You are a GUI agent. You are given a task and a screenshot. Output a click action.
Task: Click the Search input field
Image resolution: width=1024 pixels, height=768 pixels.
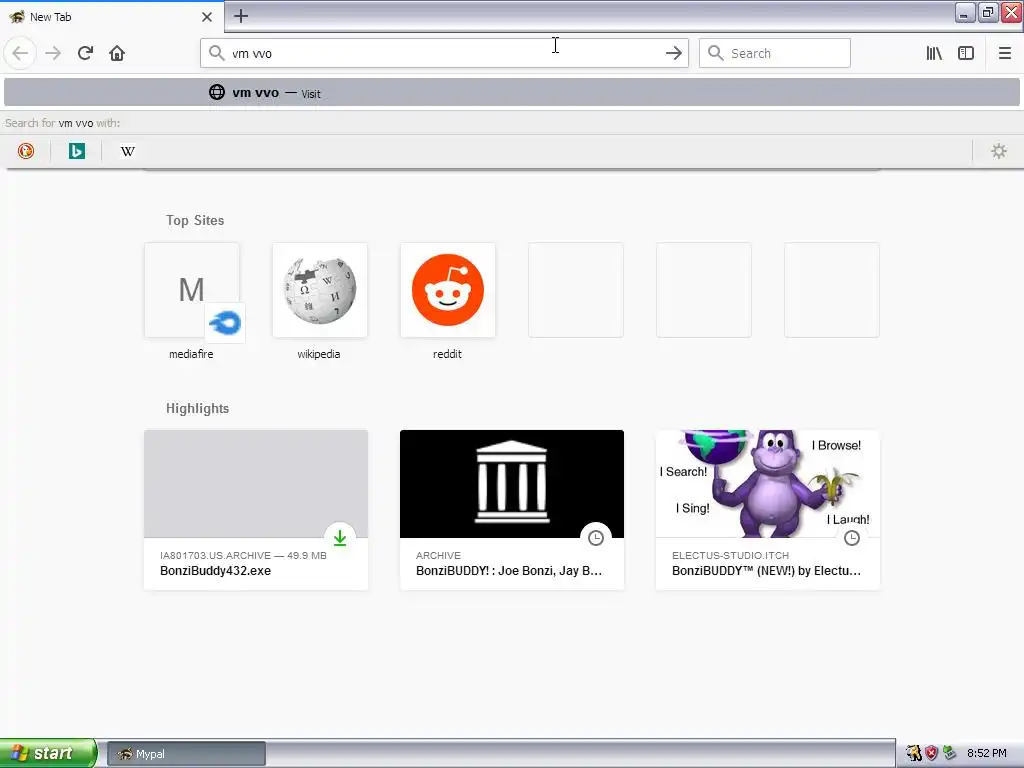(x=775, y=53)
